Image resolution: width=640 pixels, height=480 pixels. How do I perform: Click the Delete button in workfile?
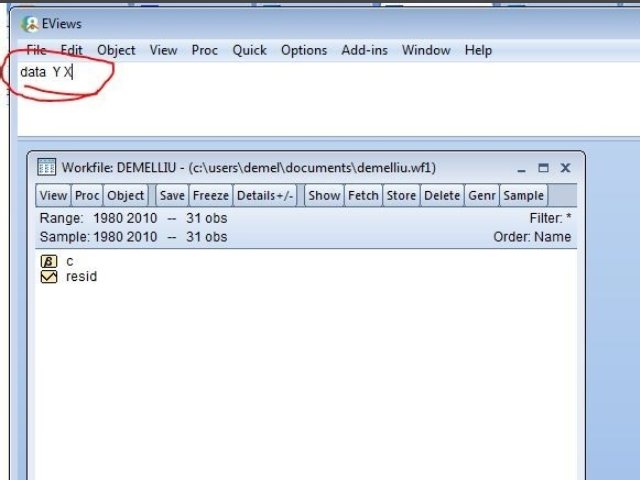[x=442, y=196]
